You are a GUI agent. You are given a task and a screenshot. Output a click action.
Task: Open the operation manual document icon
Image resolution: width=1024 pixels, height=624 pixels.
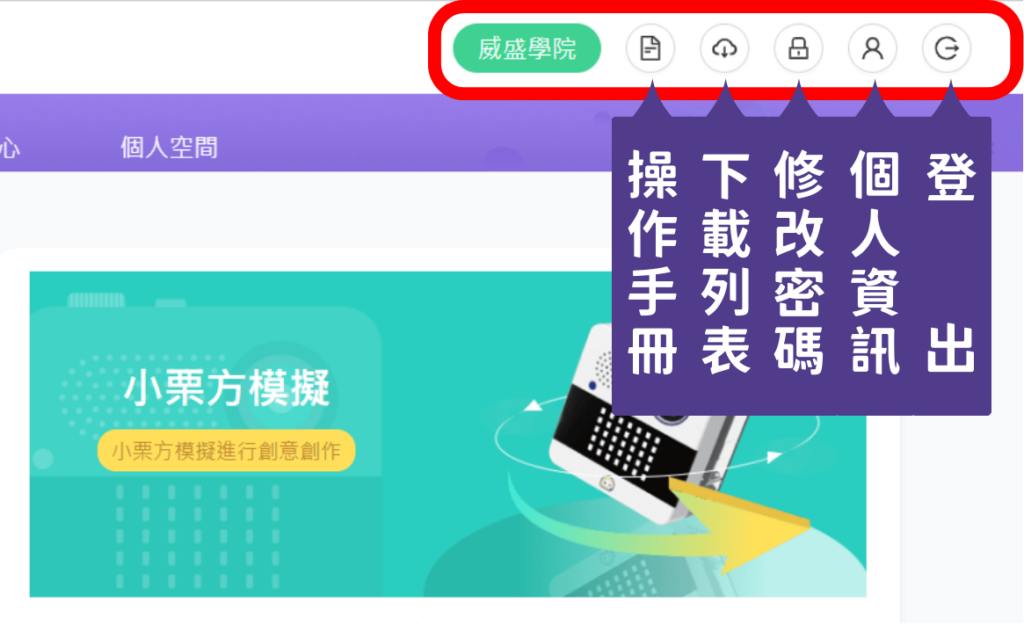click(x=650, y=48)
